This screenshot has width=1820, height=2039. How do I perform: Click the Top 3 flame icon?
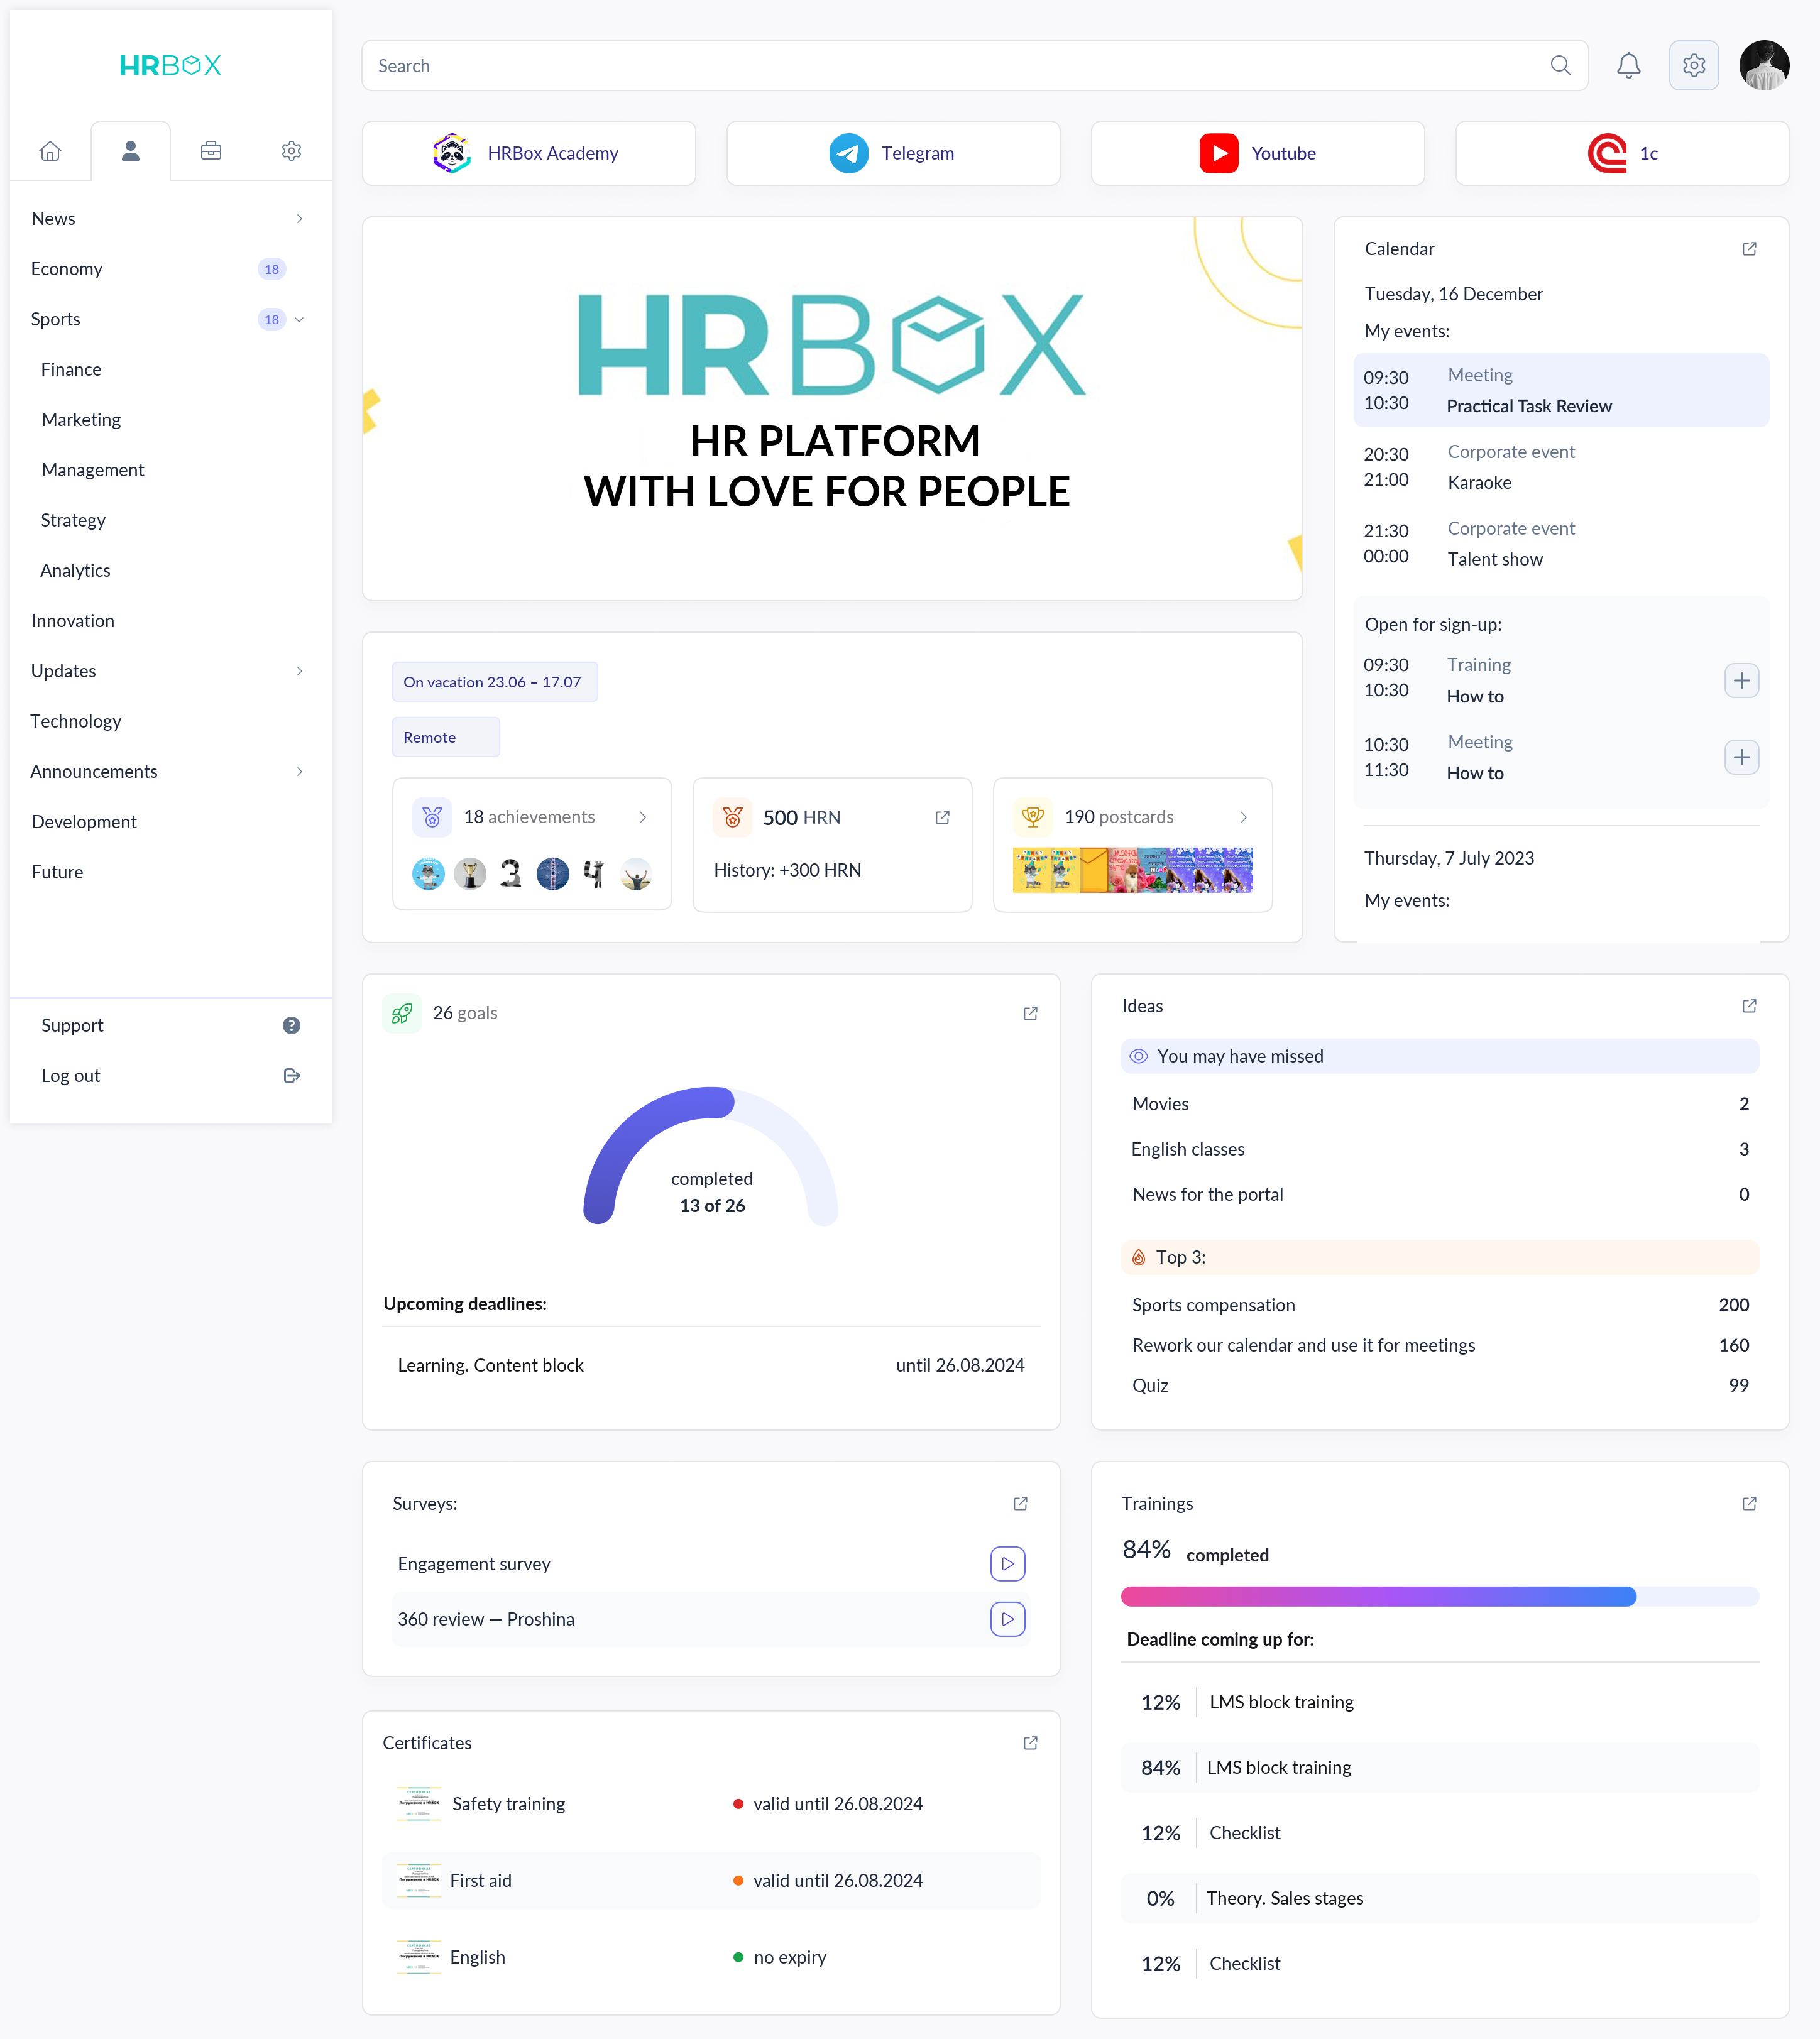pyautogui.click(x=1138, y=1258)
